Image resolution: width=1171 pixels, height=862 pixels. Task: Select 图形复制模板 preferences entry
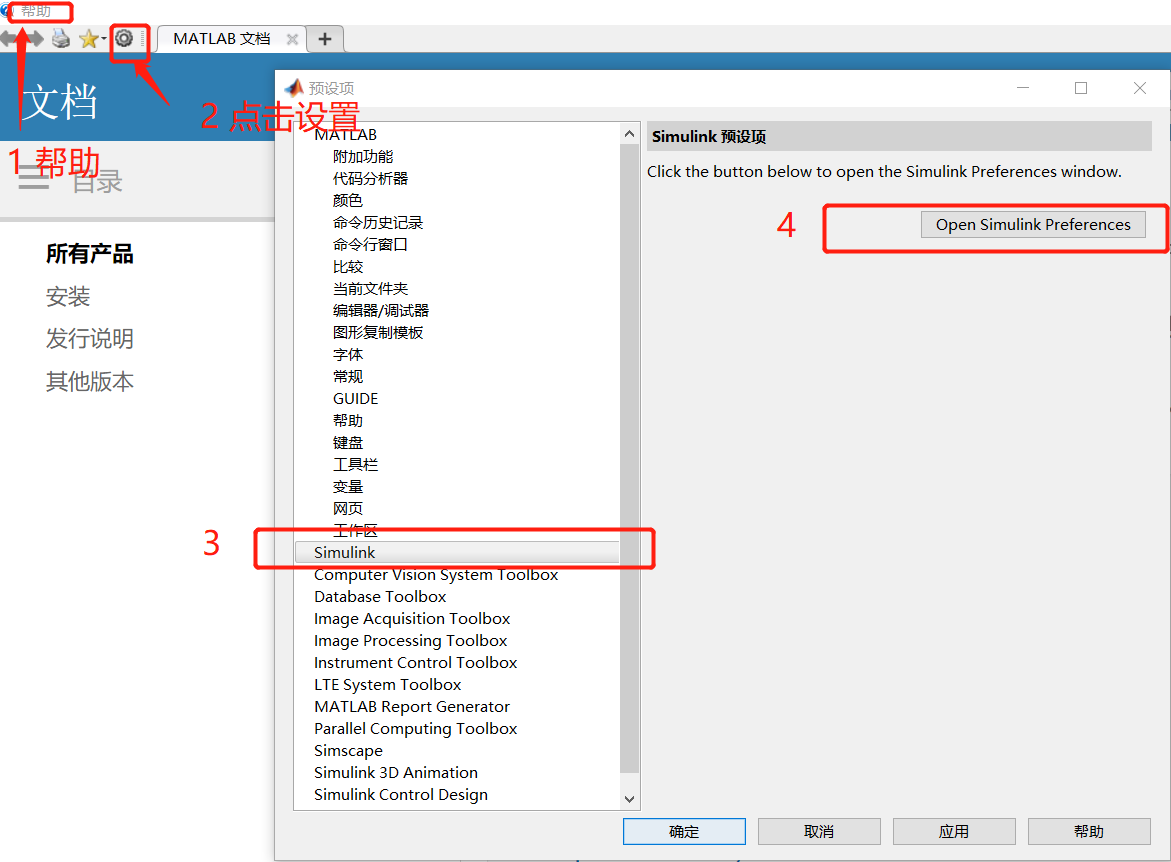(x=378, y=332)
